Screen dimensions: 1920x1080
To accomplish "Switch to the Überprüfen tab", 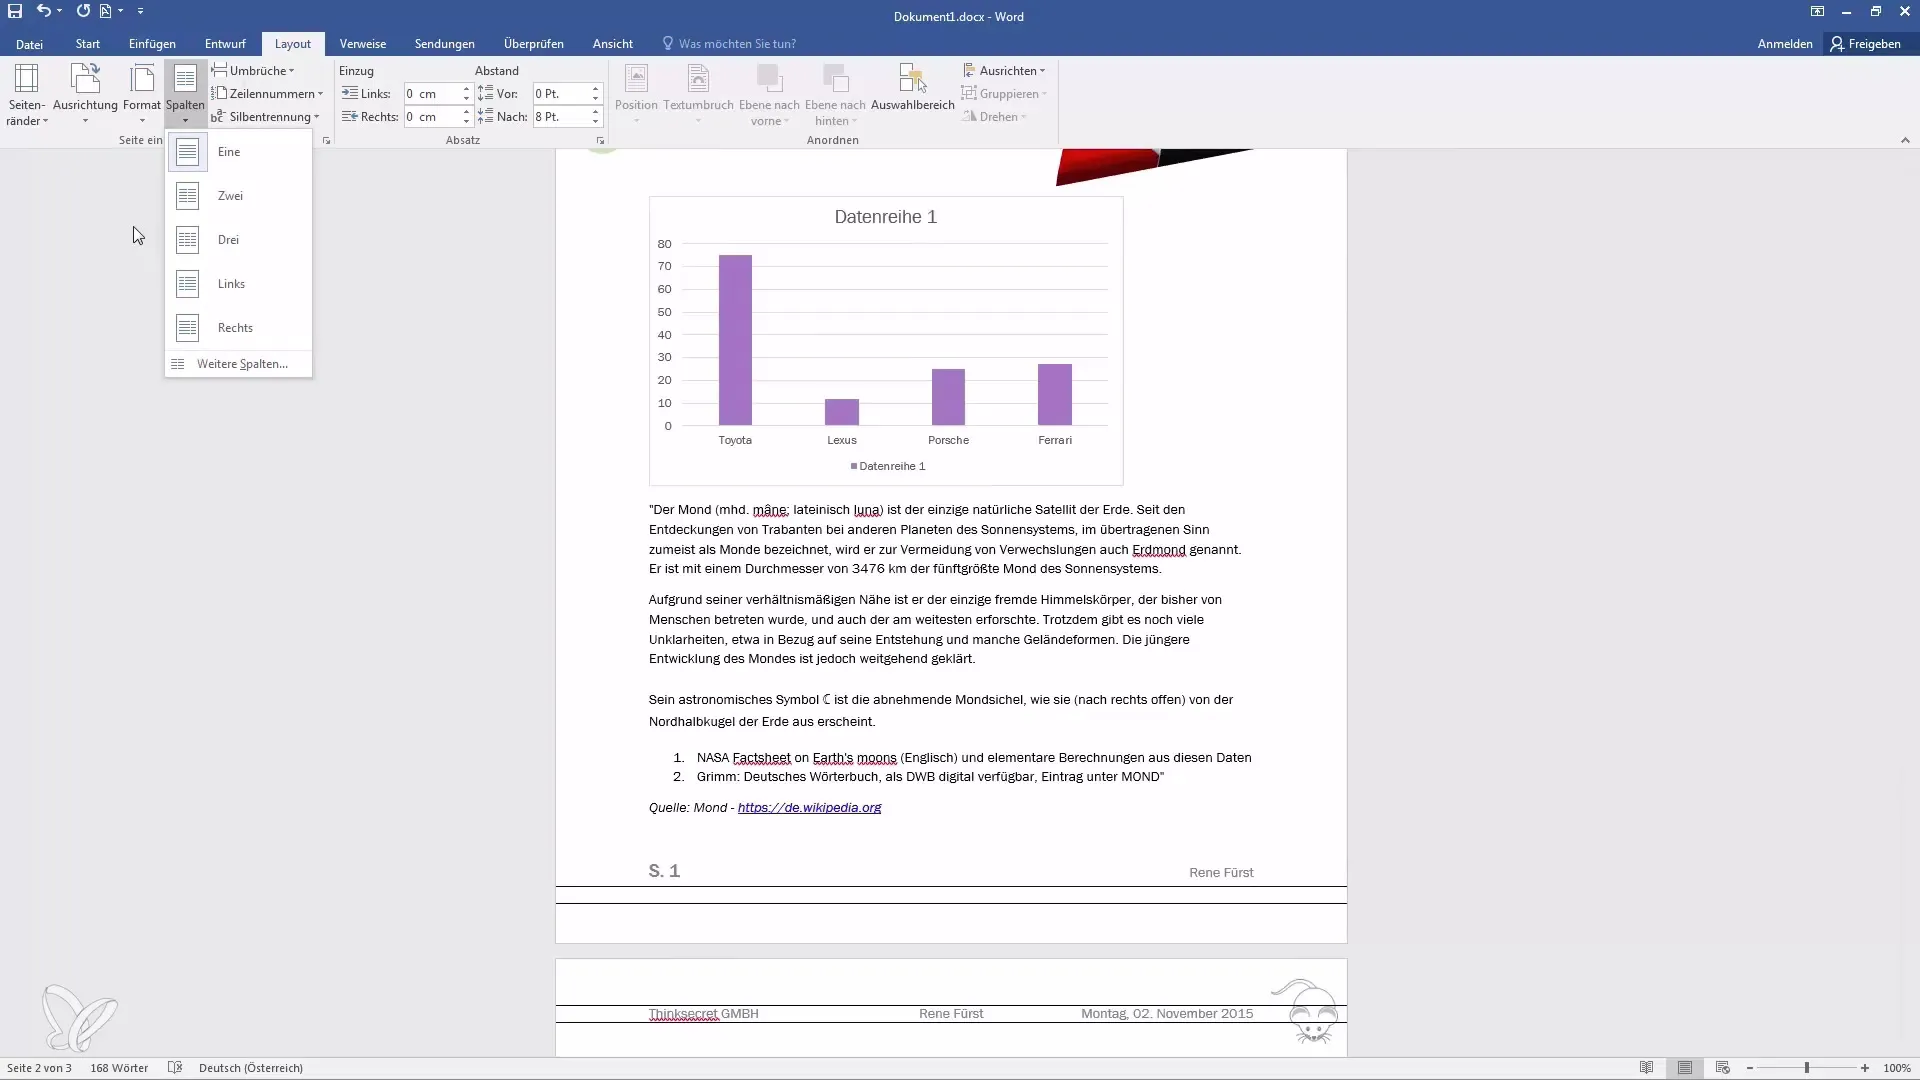I will pyautogui.click(x=534, y=44).
